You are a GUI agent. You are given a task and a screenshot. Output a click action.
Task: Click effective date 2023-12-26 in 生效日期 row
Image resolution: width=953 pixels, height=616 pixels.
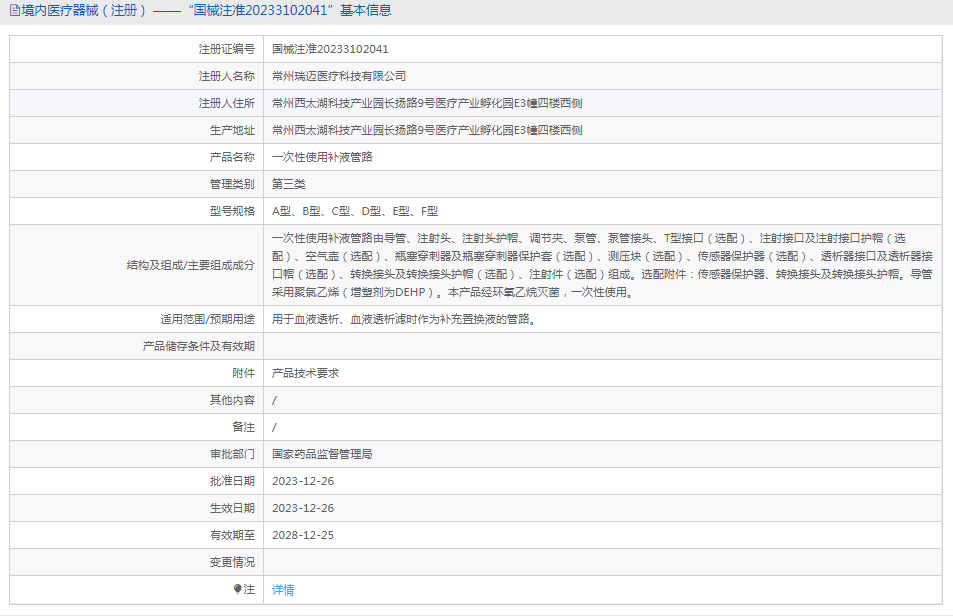[x=303, y=508]
